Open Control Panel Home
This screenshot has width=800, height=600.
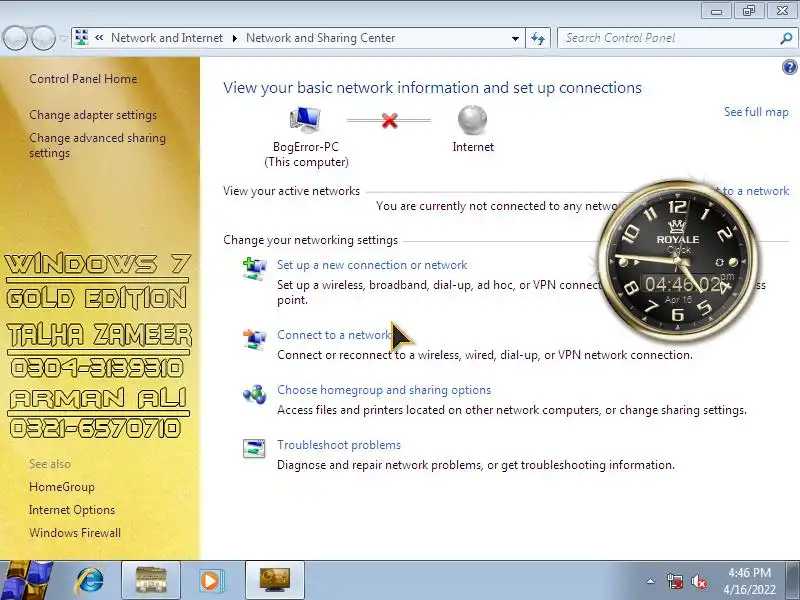(83, 79)
